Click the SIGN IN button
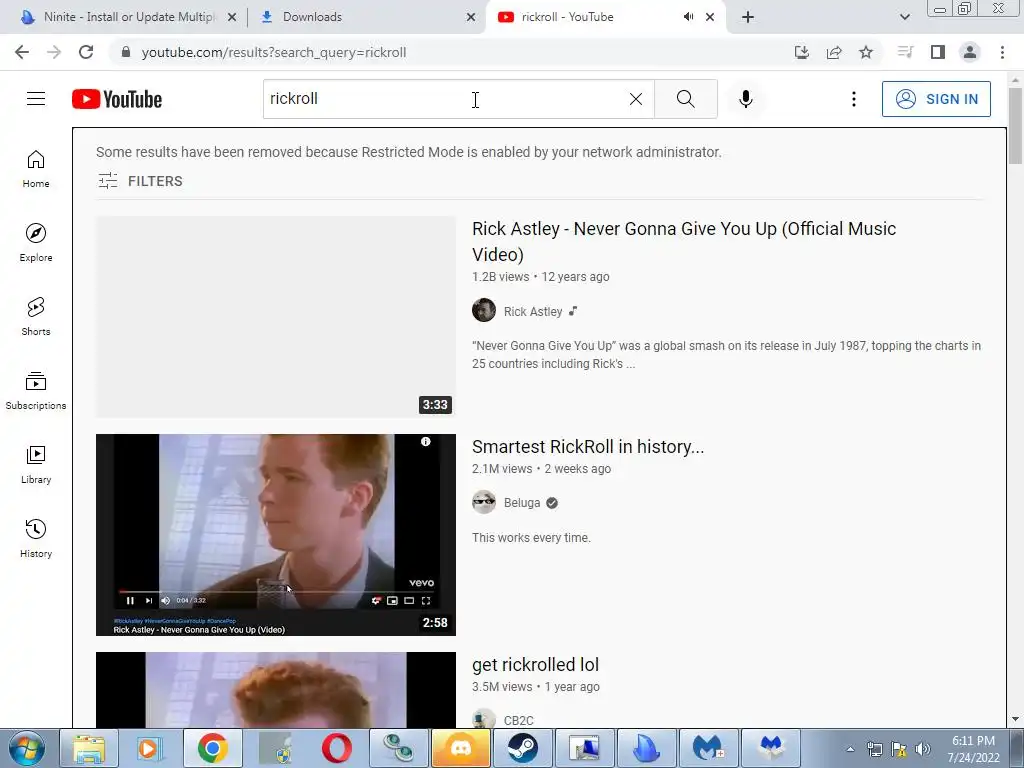Image resolution: width=1024 pixels, height=768 pixels. point(936,99)
